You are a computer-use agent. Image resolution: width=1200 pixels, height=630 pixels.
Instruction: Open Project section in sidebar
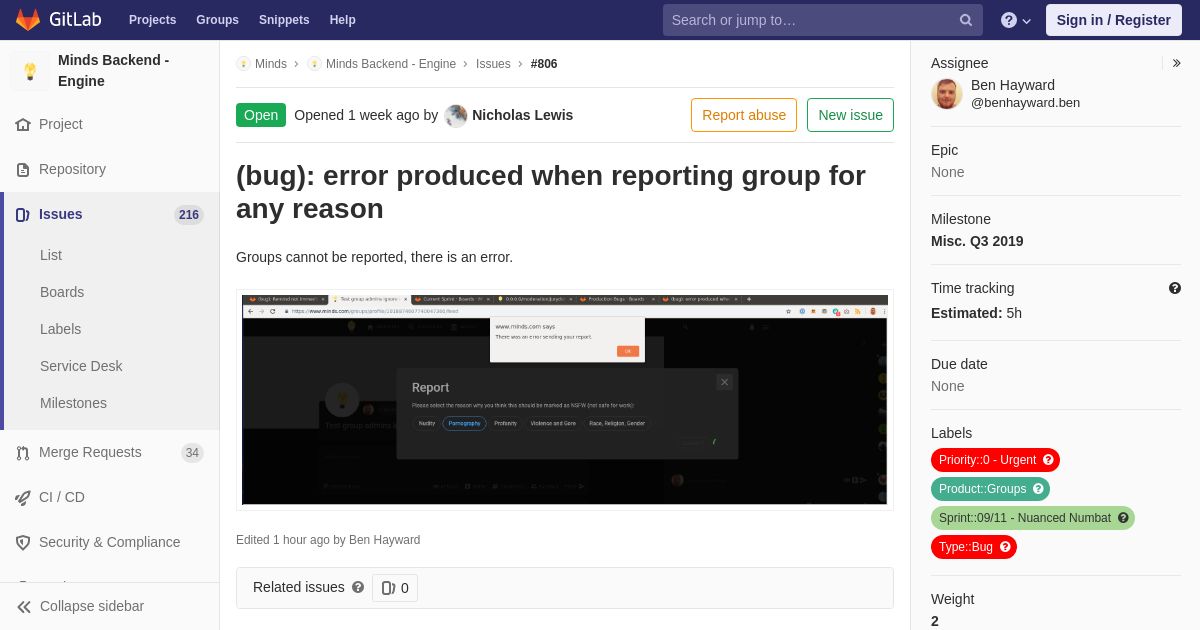(61, 124)
